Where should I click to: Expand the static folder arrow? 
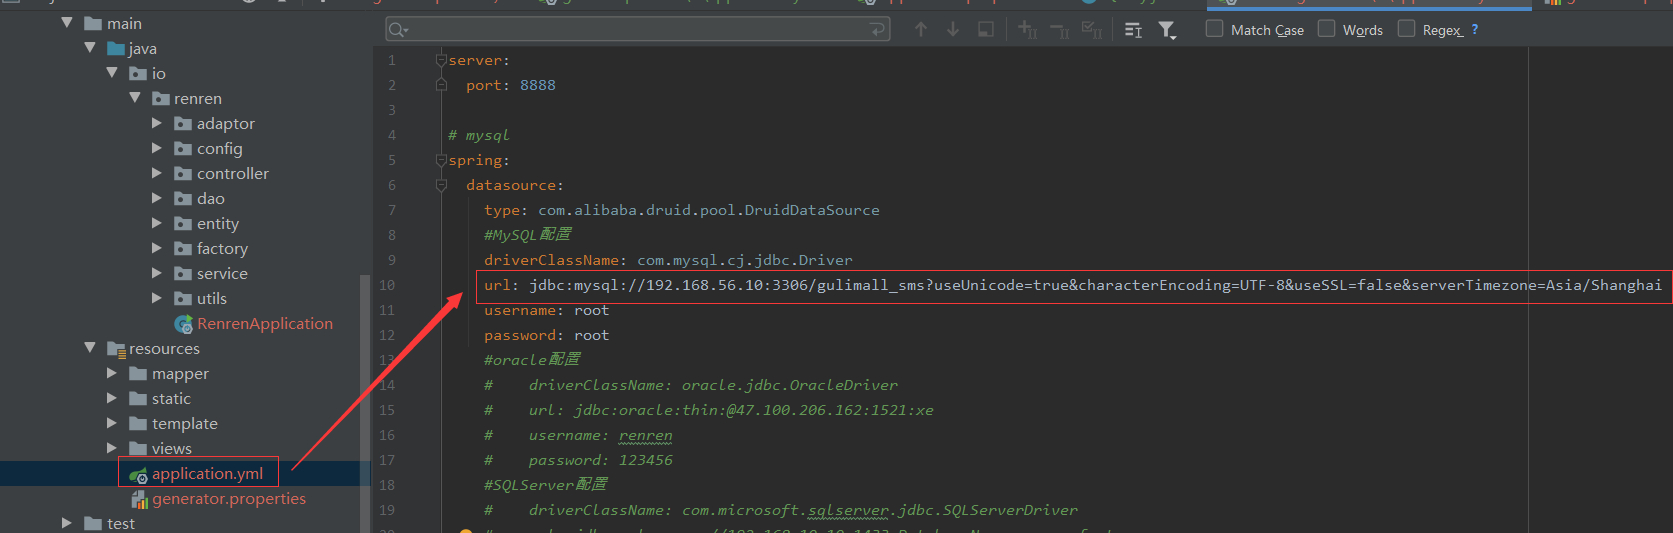(x=112, y=398)
